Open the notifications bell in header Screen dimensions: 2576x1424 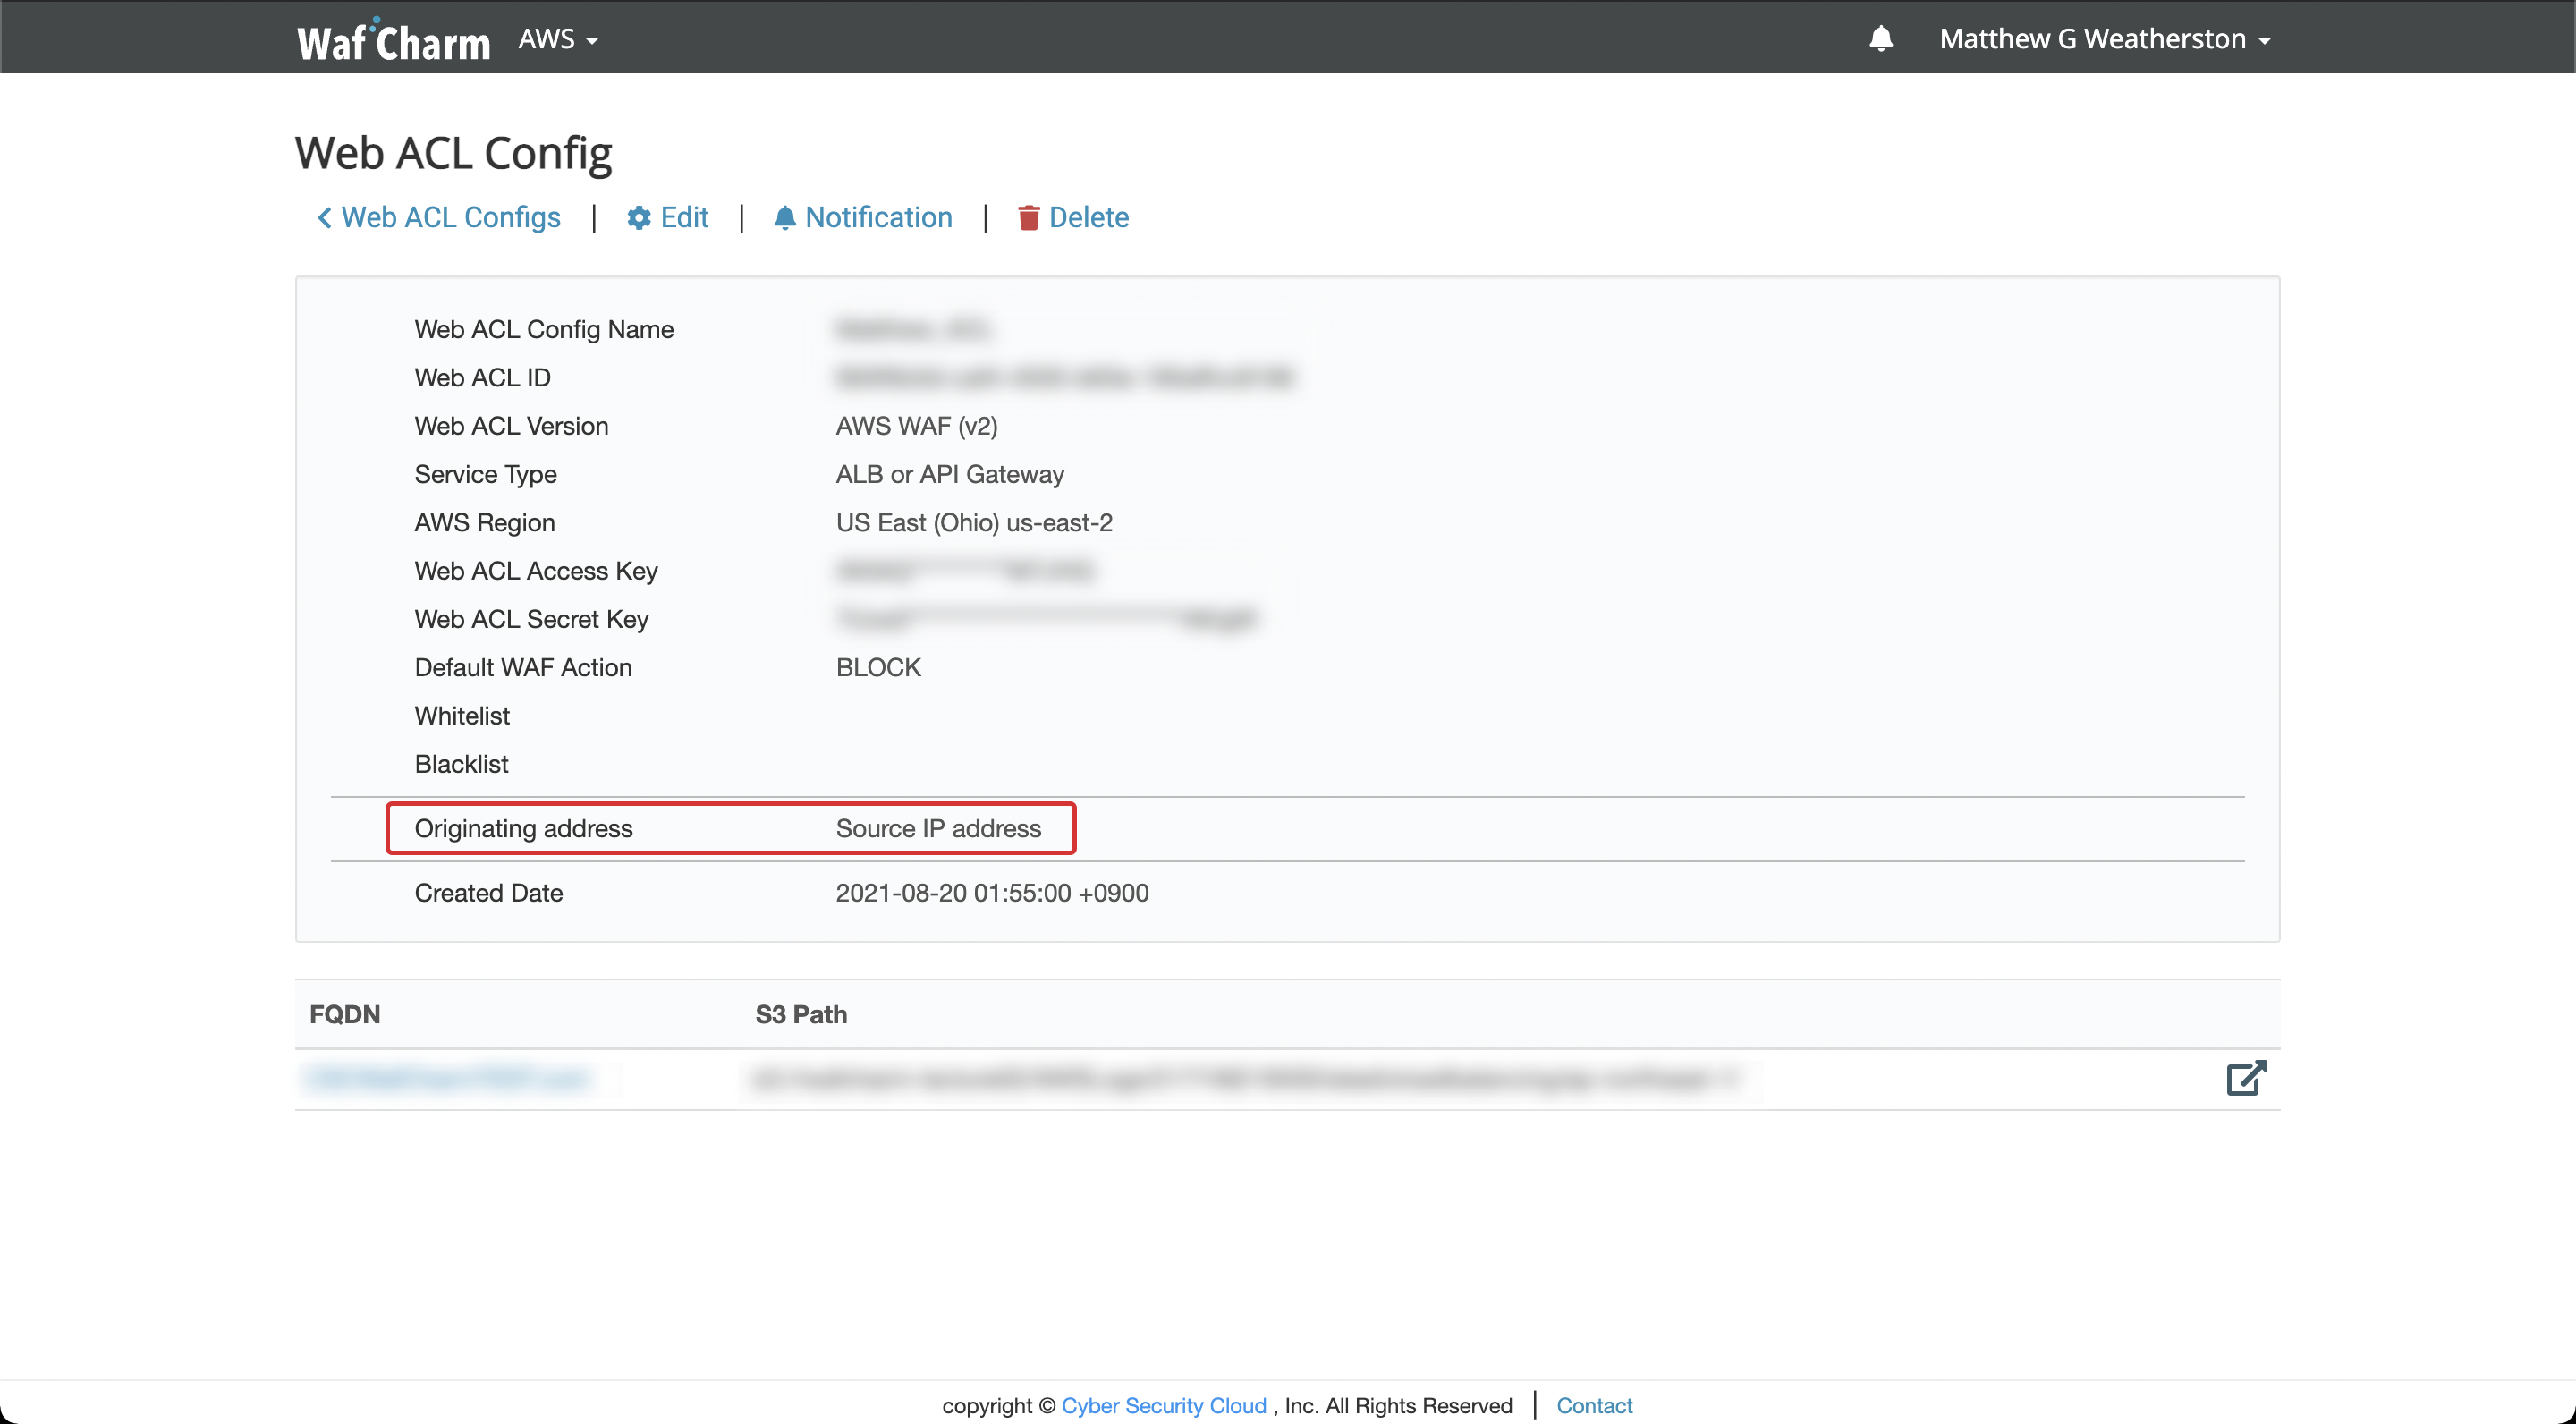(1880, 38)
